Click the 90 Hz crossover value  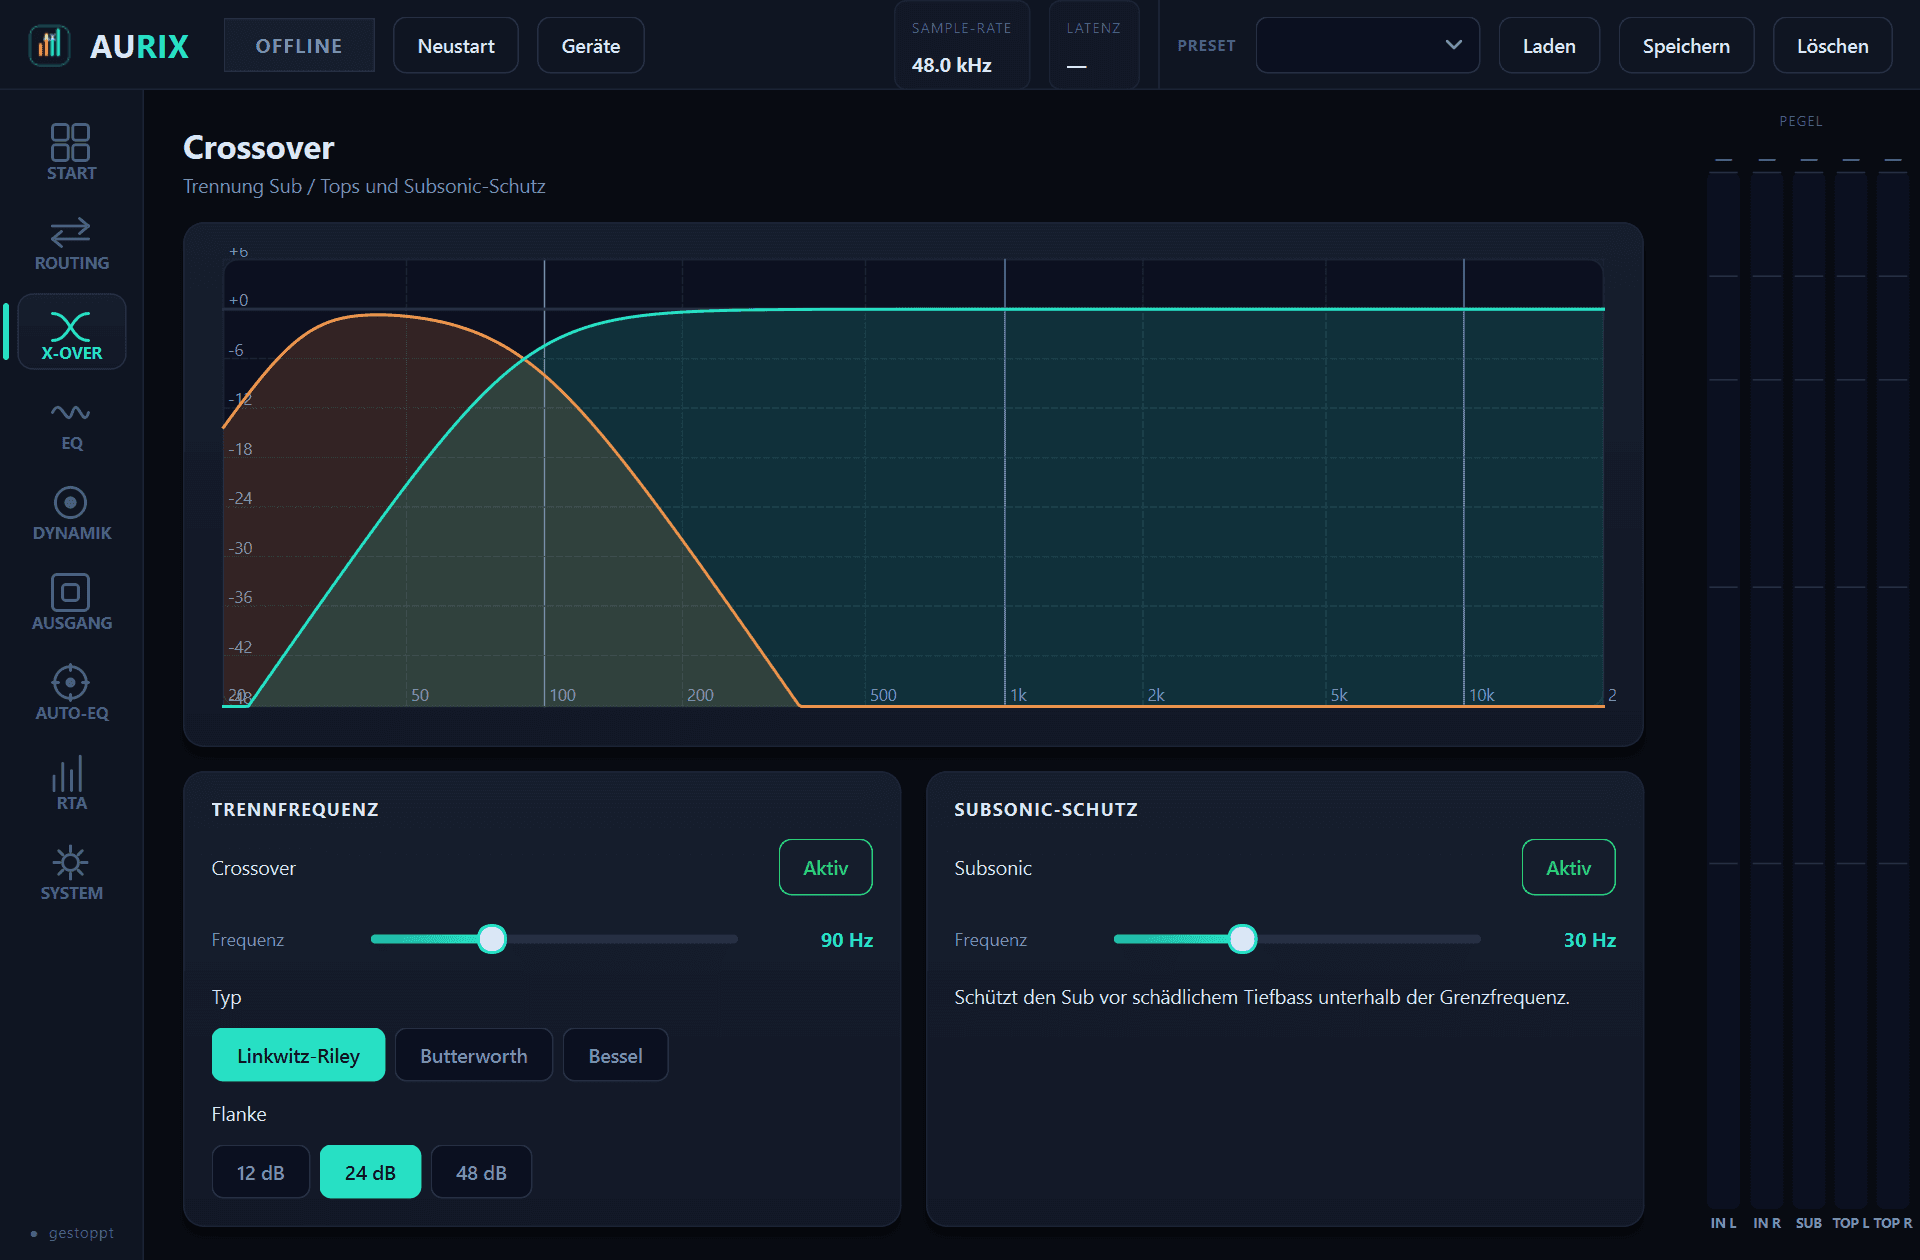pos(847,940)
